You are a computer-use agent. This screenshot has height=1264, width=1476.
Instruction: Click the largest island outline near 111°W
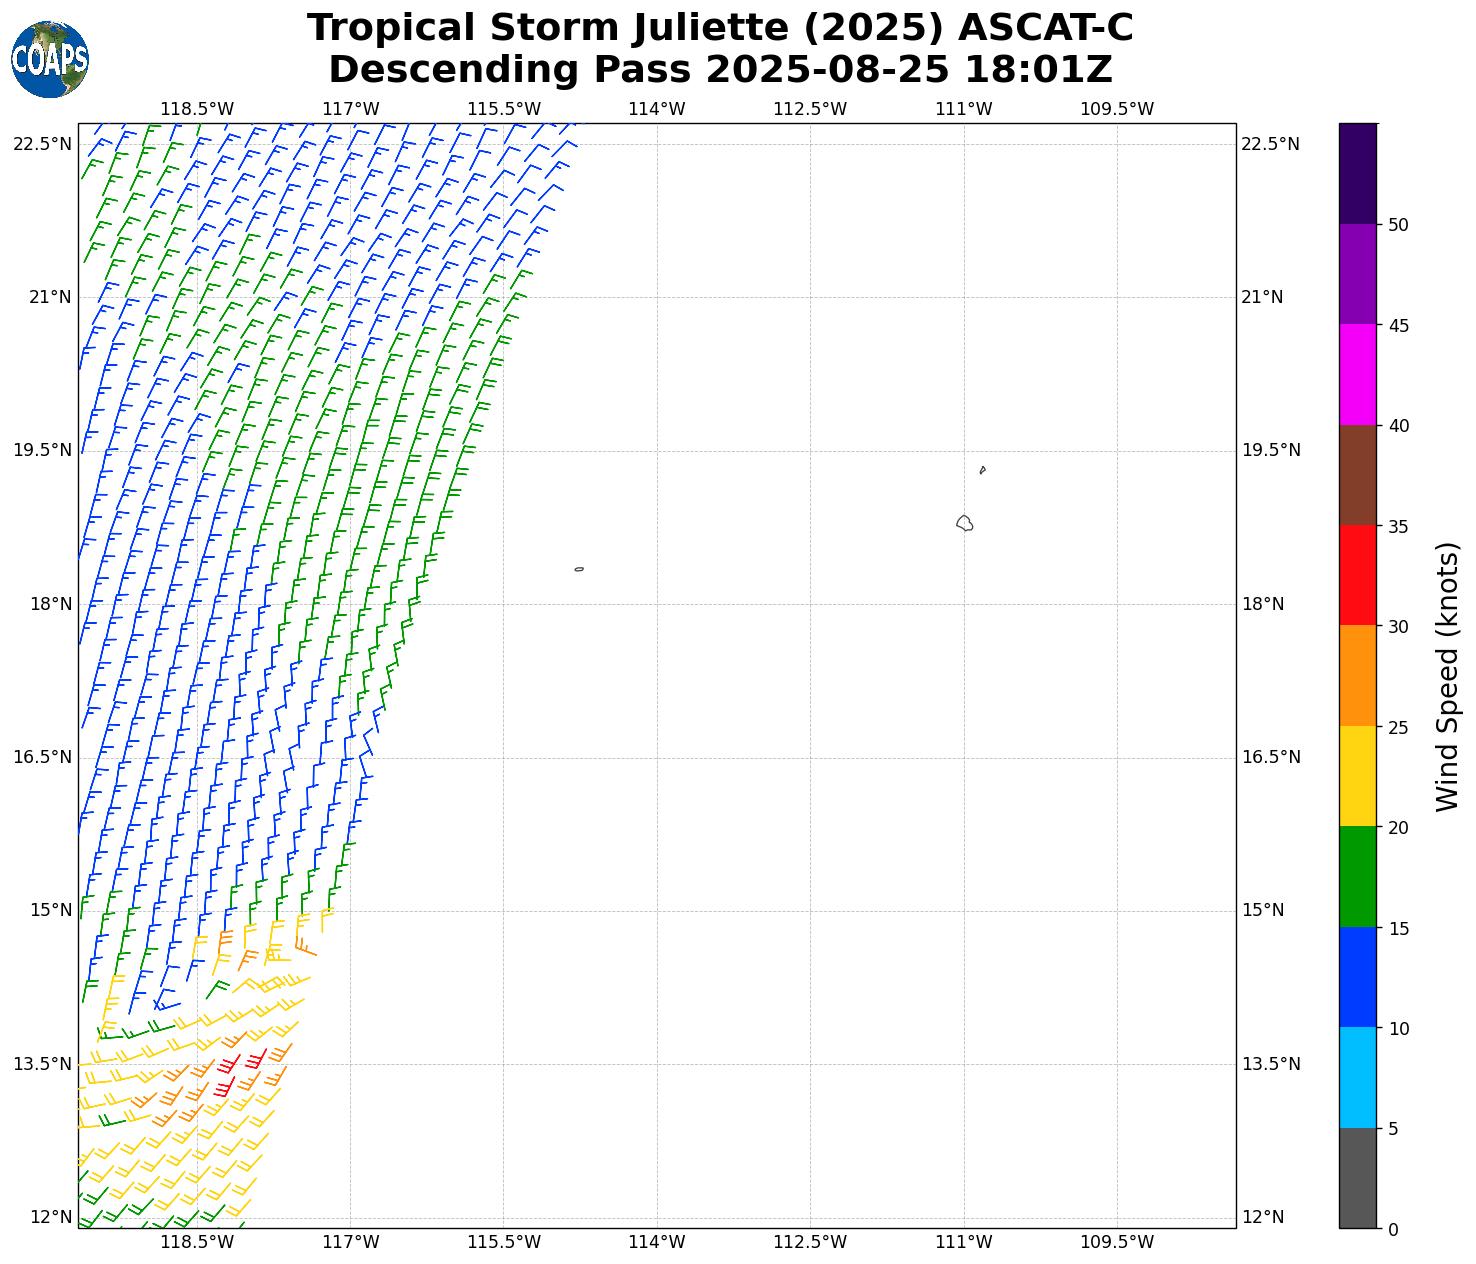pos(964,523)
